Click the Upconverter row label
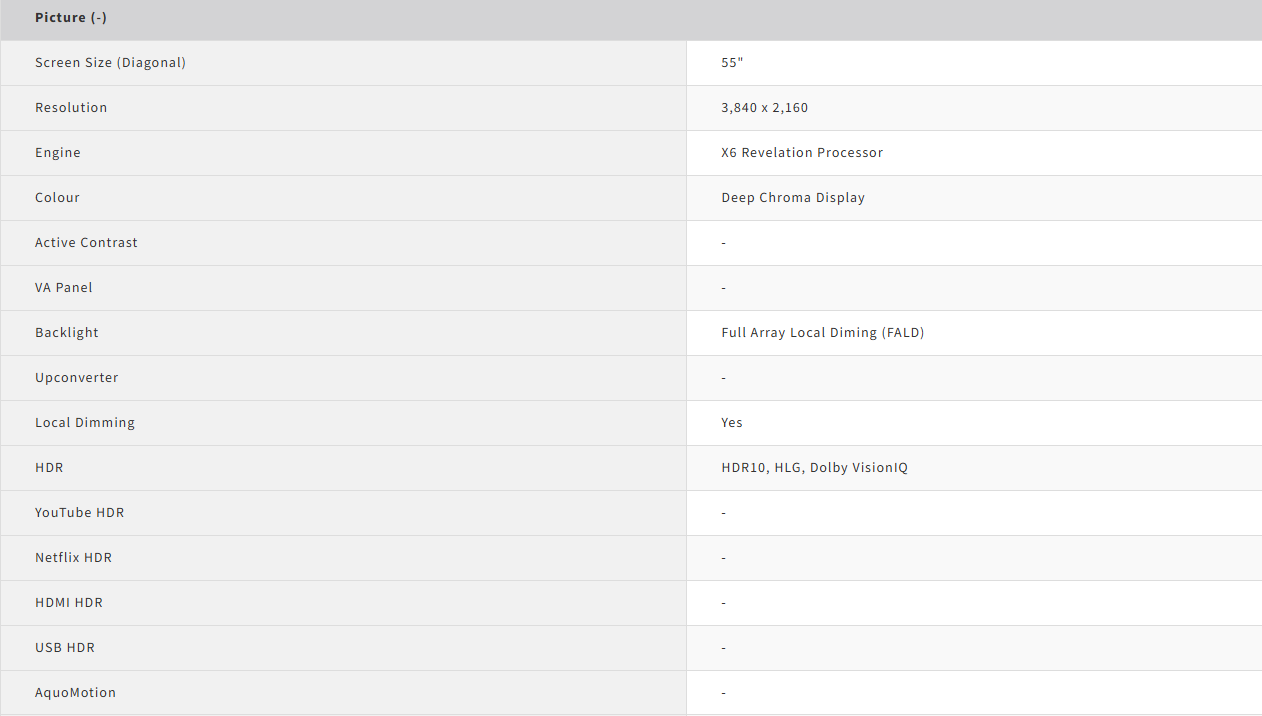The image size is (1262, 716). pyautogui.click(x=77, y=378)
